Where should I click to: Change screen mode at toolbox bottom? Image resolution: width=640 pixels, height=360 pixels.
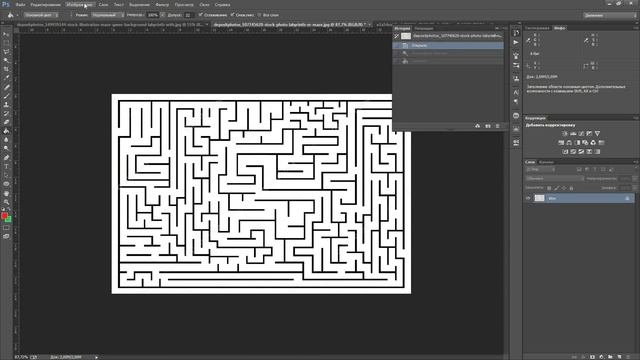[6, 236]
